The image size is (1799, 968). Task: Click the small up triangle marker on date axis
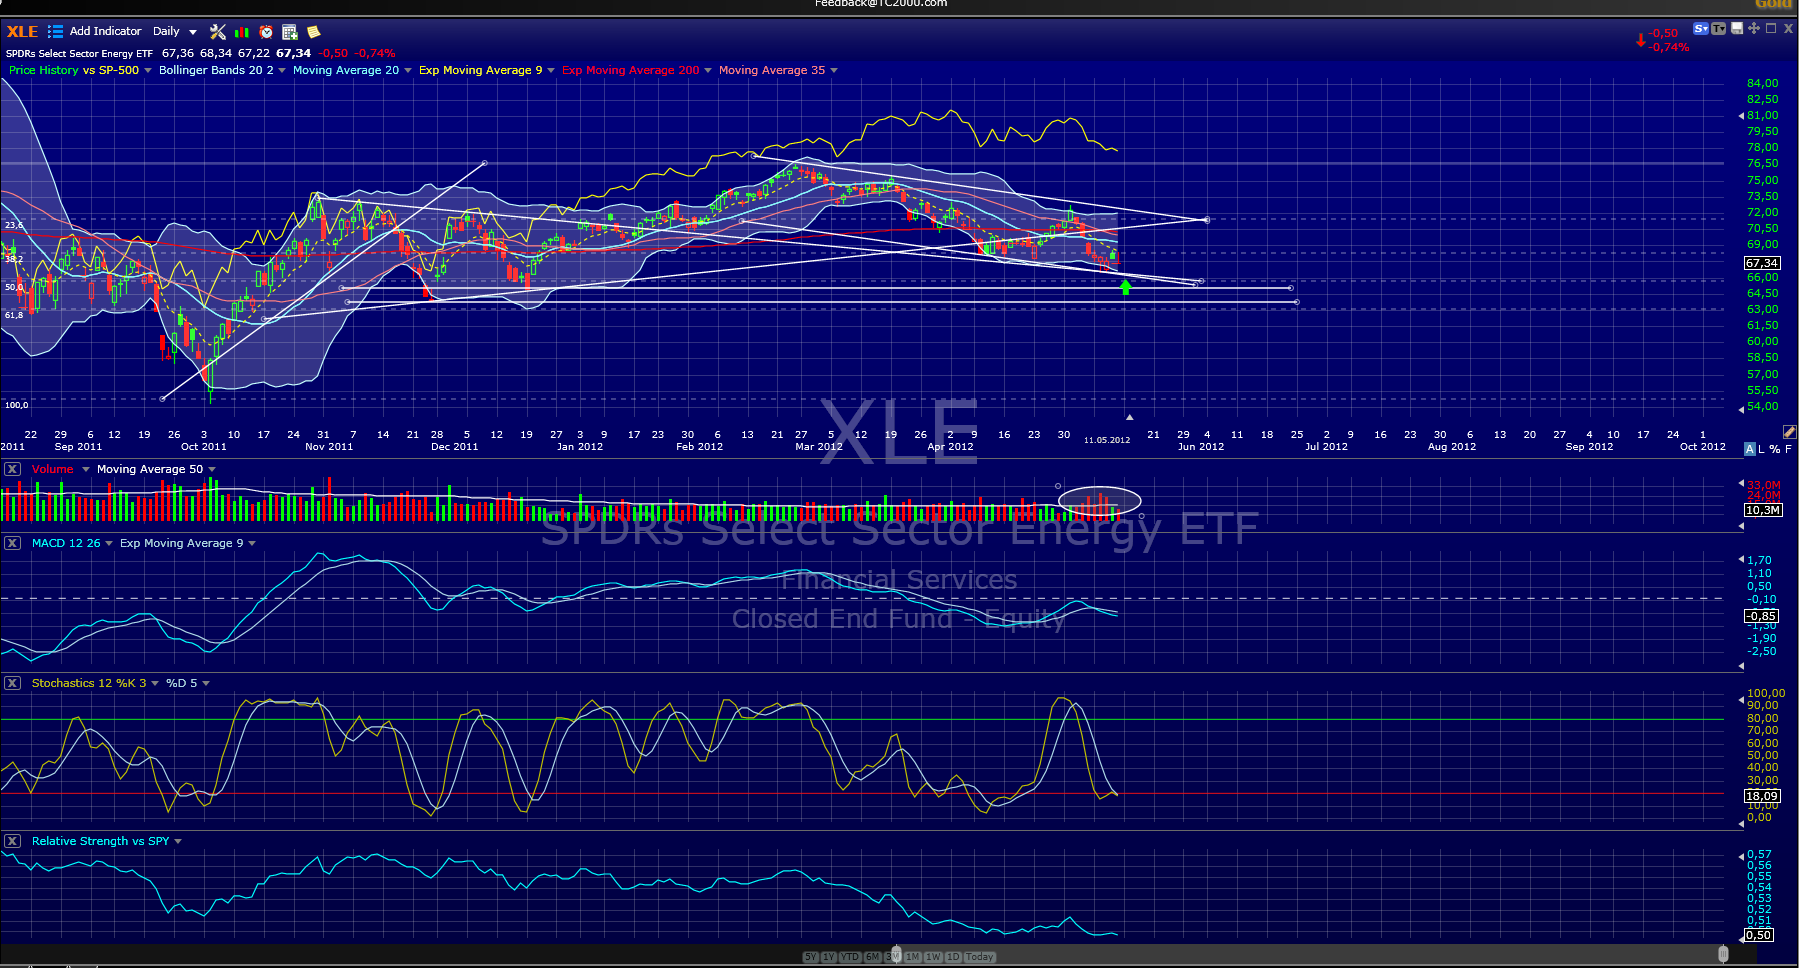pos(1129,417)
